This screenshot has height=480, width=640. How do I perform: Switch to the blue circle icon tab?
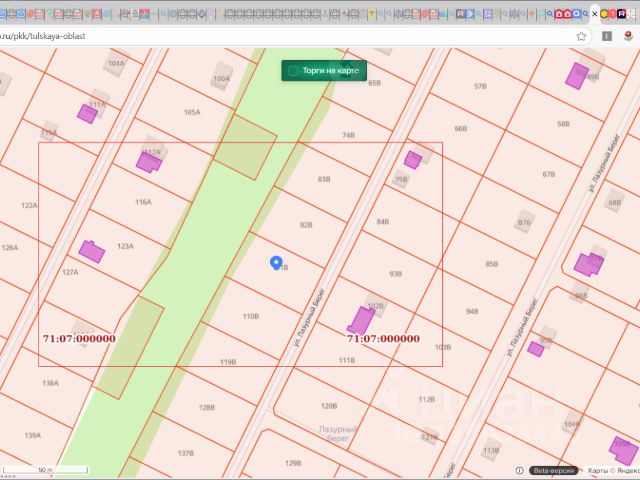576,14
